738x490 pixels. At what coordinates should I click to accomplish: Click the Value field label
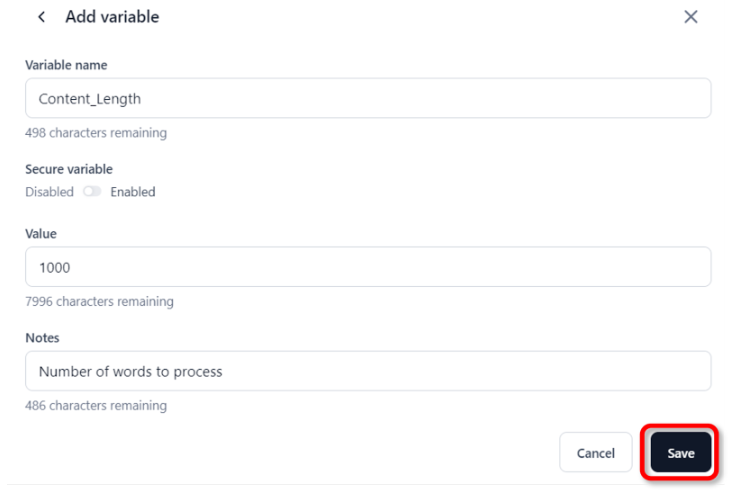tap(41, 233)
